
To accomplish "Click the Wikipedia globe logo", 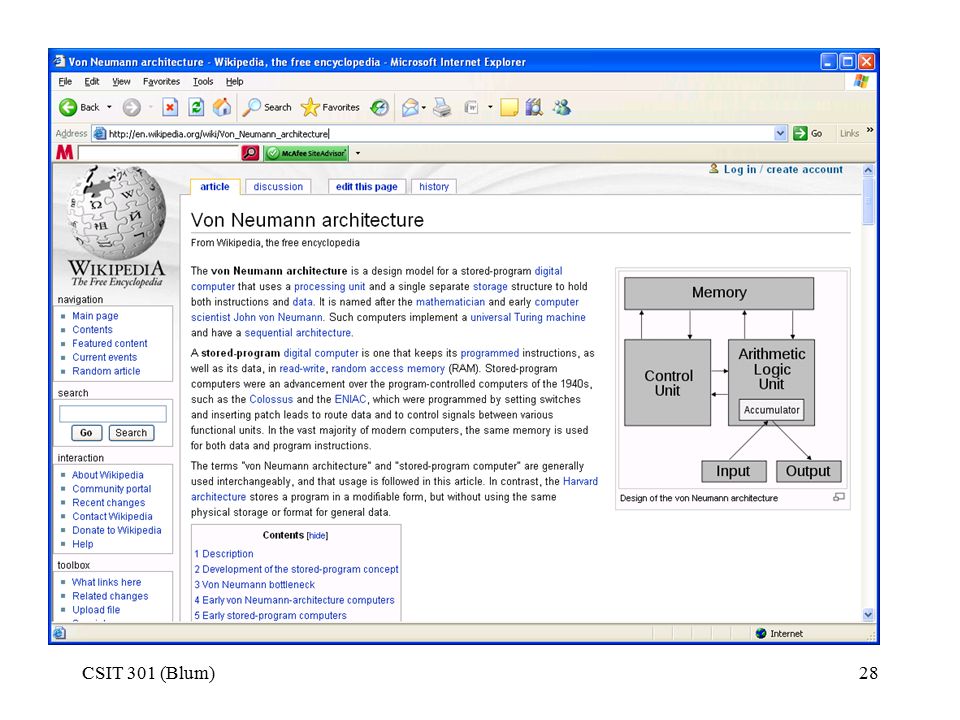I will coord(116,213).
